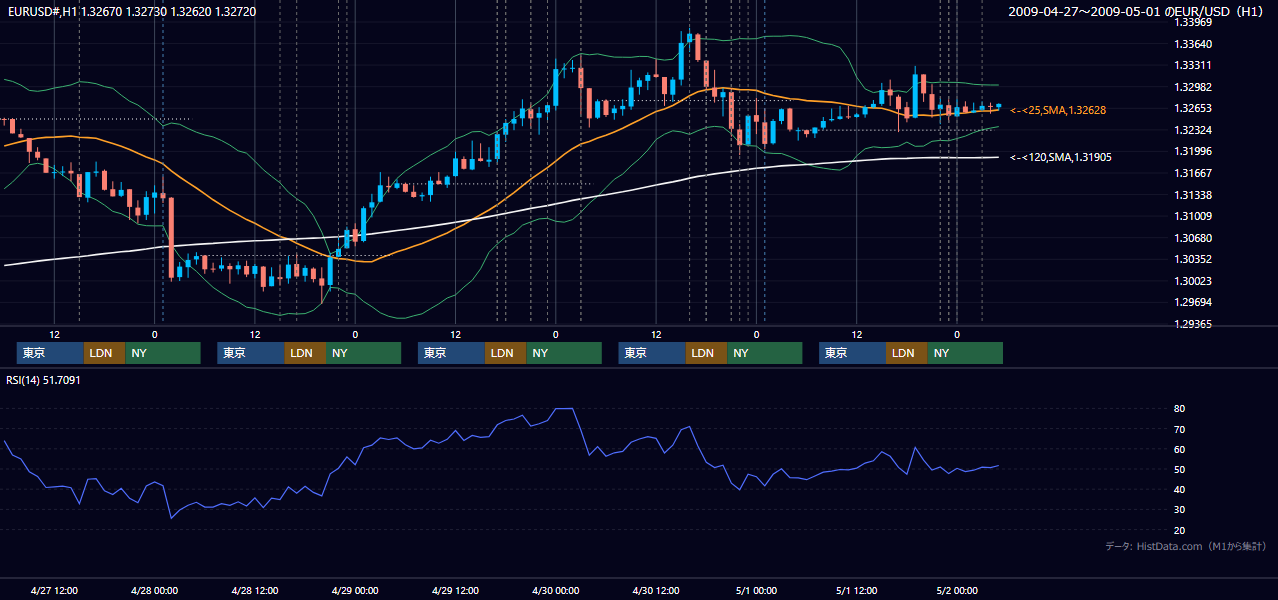This screenshot has width=1278, height=600.
Task: Select the RSI(14) 51.7091 indicator title
Action: tap(44, 380)
